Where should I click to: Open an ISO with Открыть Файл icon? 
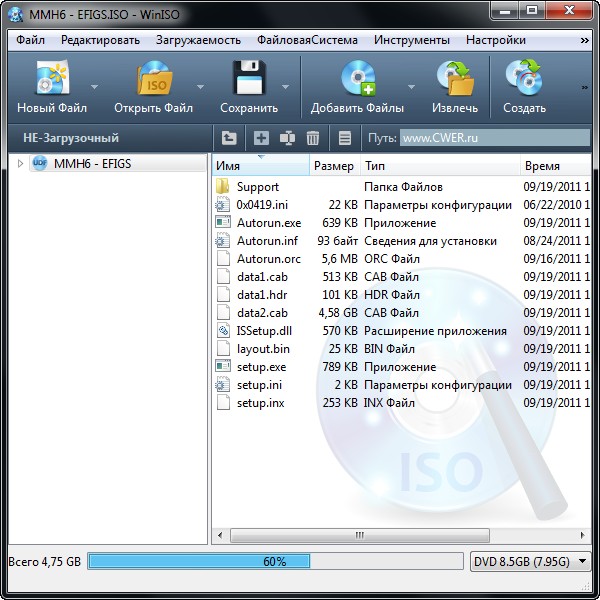[153, 80]
